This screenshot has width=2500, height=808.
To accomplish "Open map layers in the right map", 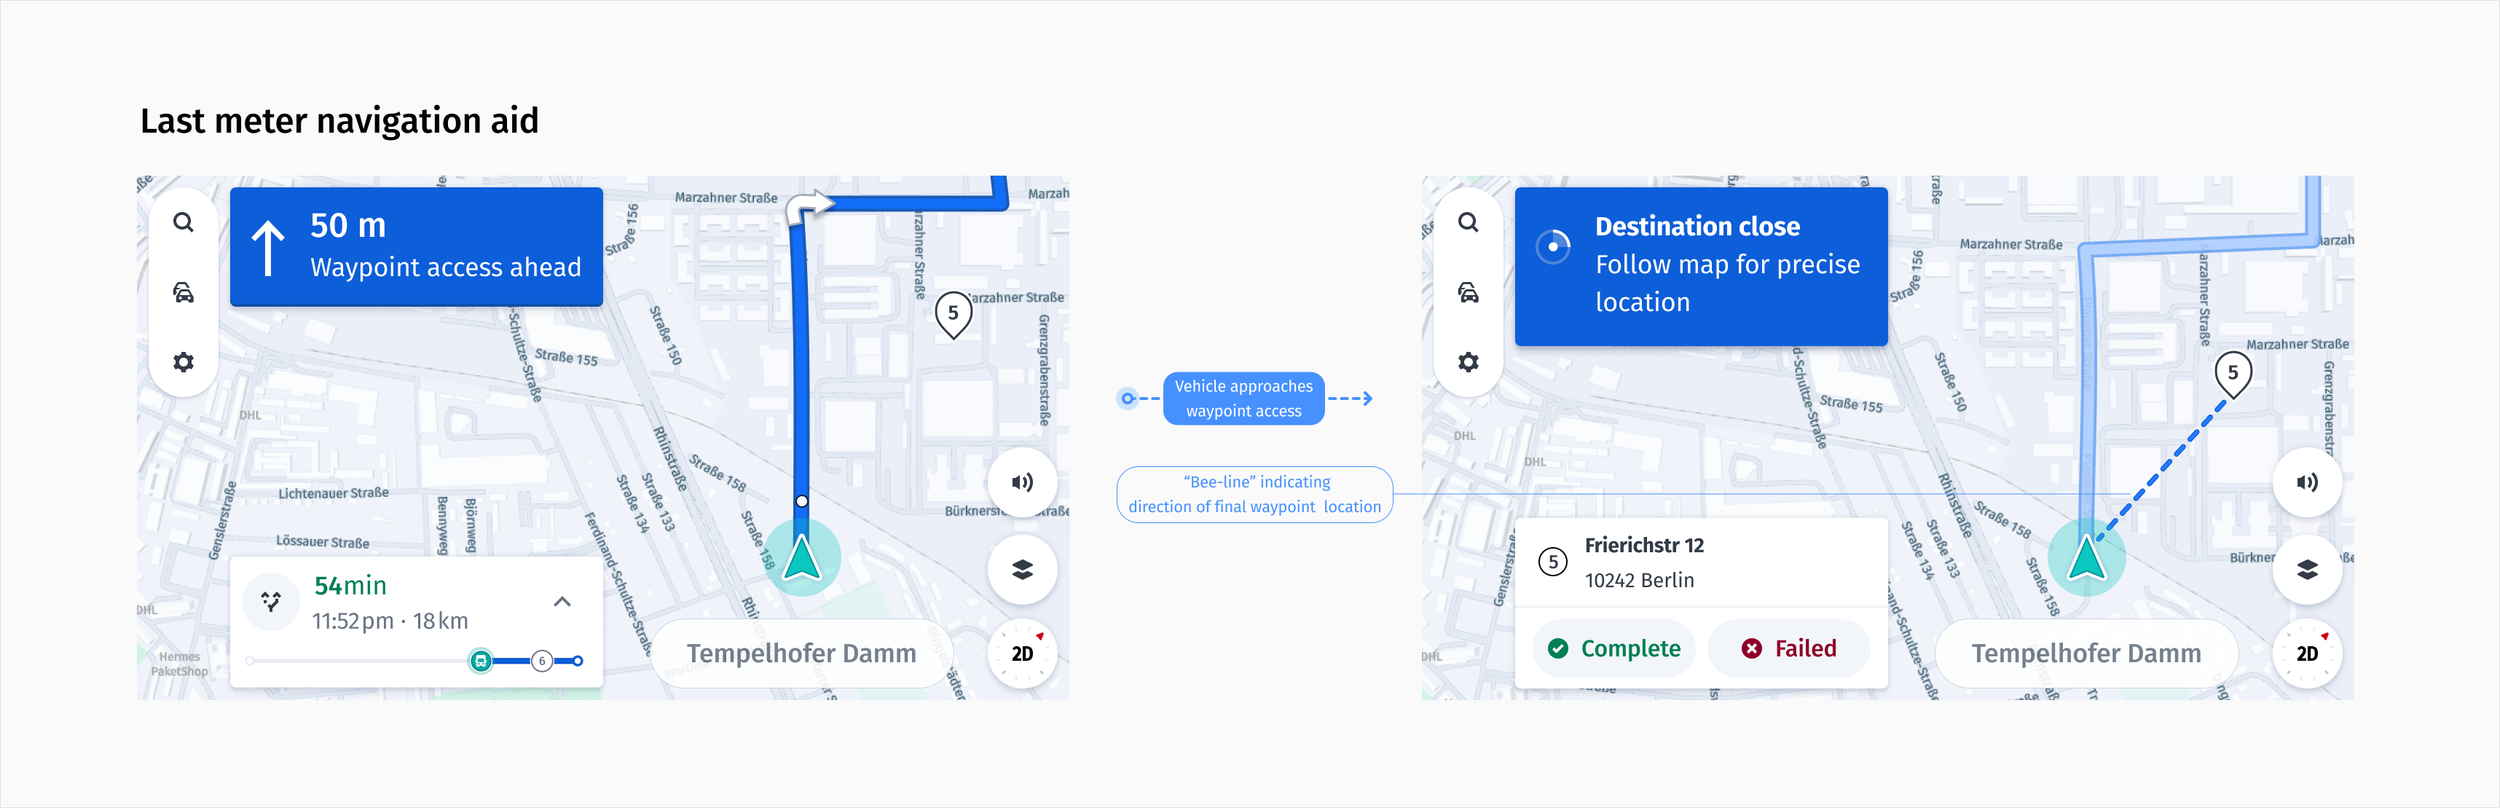I will [2307, 569].
